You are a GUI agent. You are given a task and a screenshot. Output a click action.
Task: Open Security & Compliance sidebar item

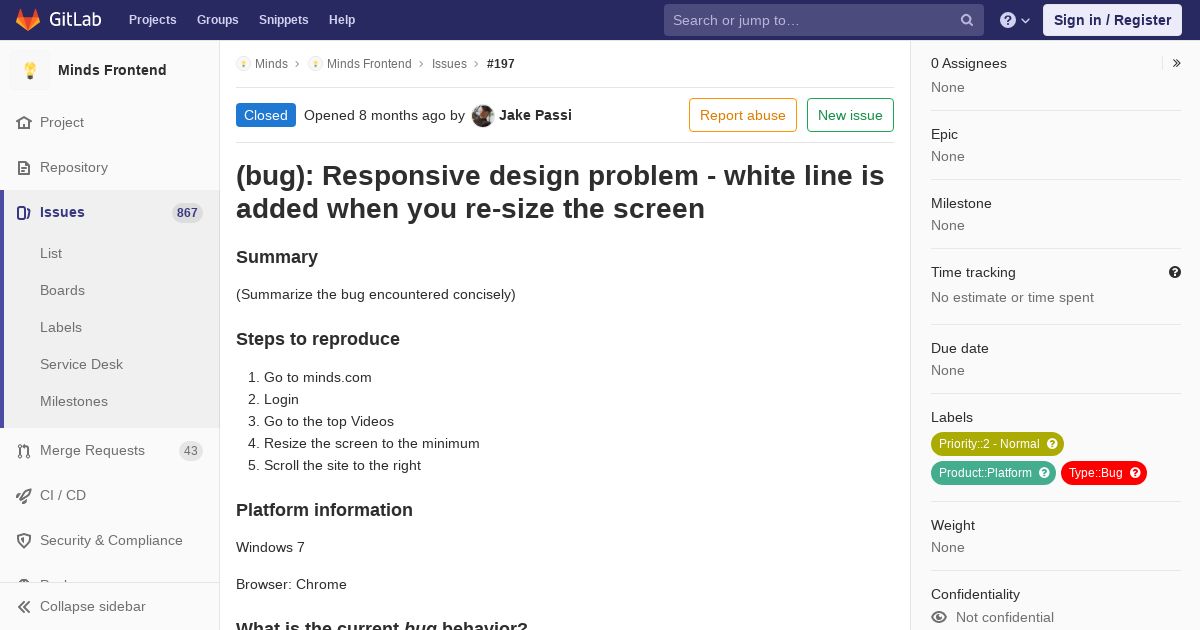click(110, 541)
